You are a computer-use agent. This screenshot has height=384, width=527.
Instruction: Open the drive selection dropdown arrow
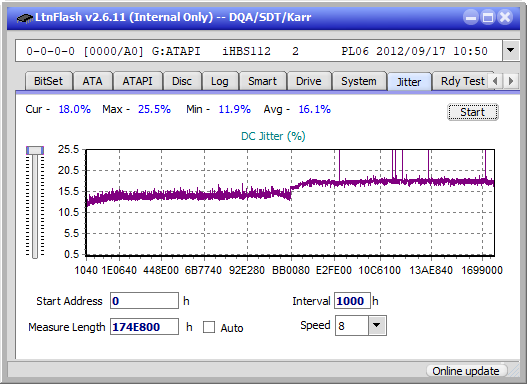click(511, 51)
